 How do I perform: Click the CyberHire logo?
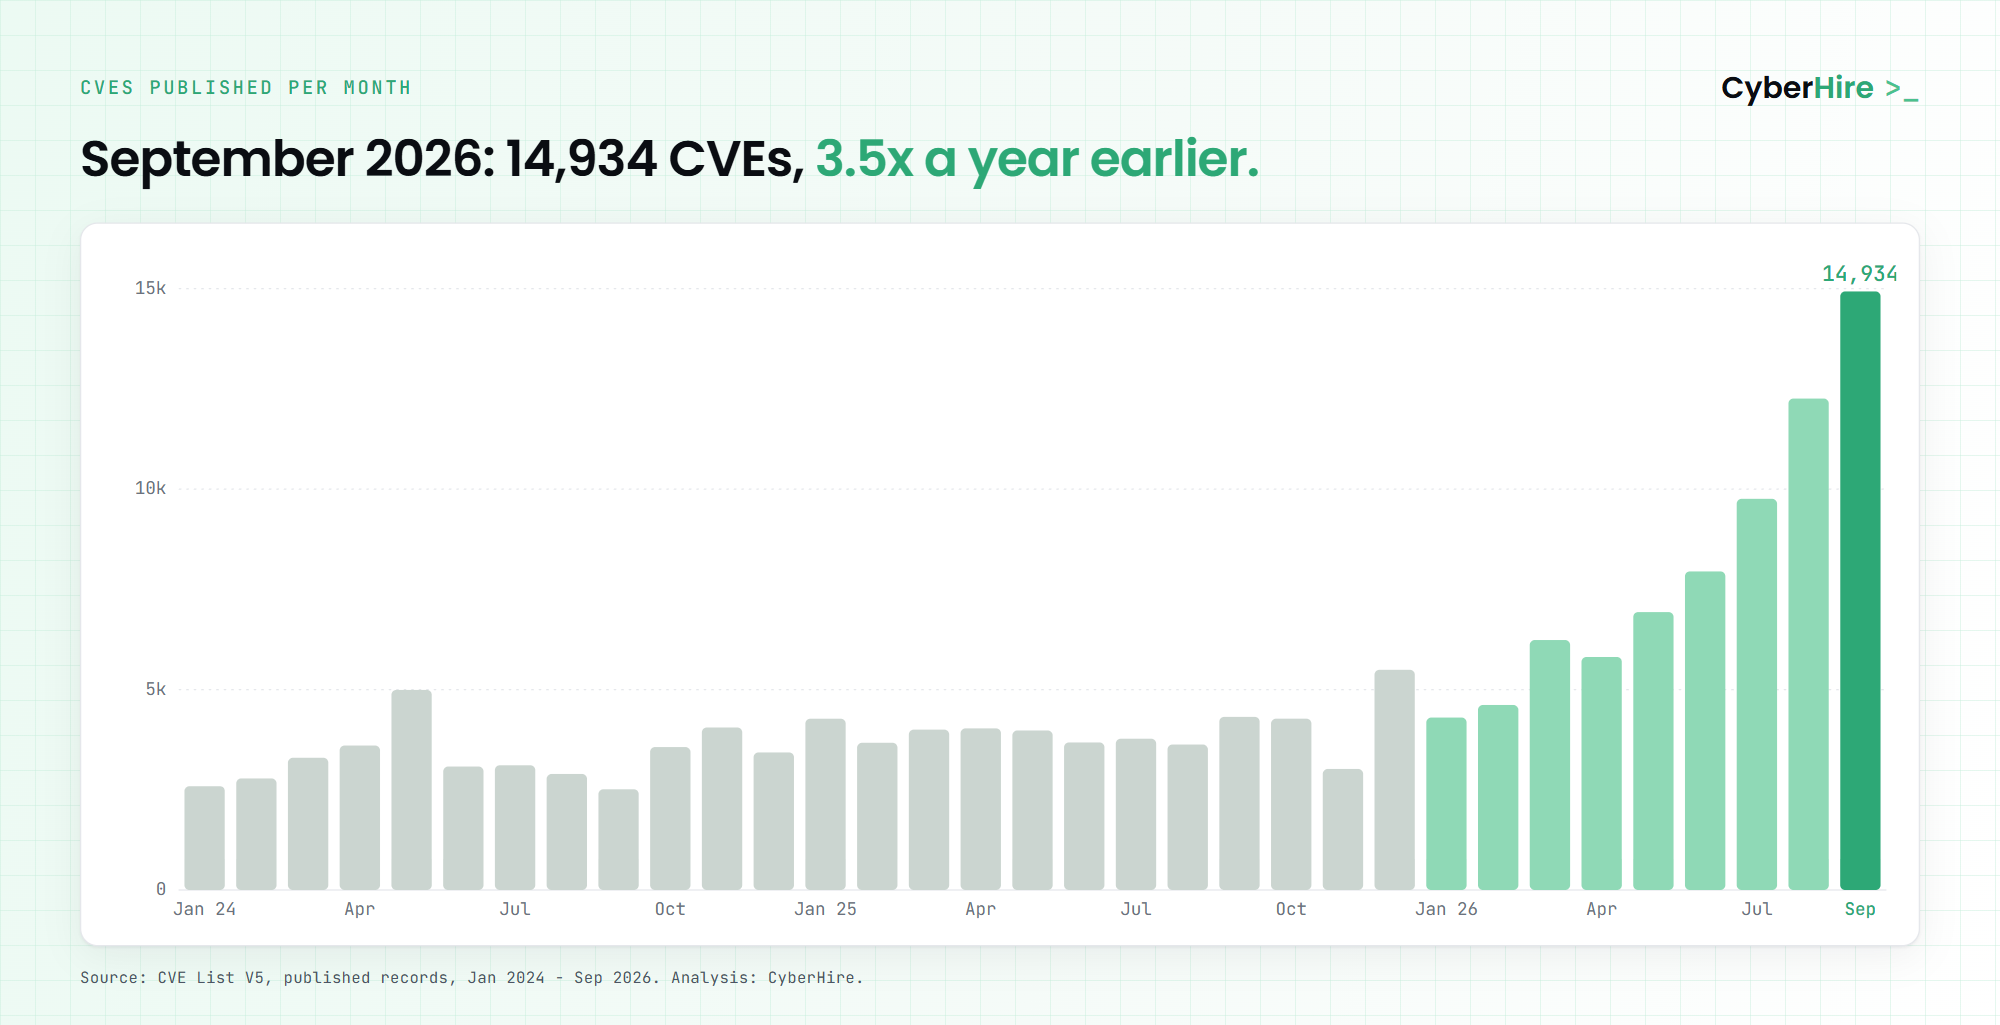coord(1819,88)
